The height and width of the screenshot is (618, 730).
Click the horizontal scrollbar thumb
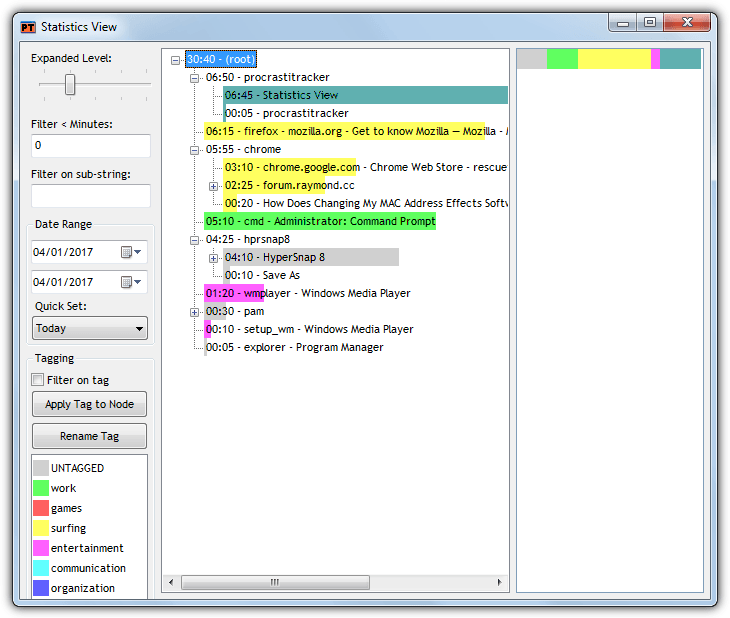coord(275,582)
